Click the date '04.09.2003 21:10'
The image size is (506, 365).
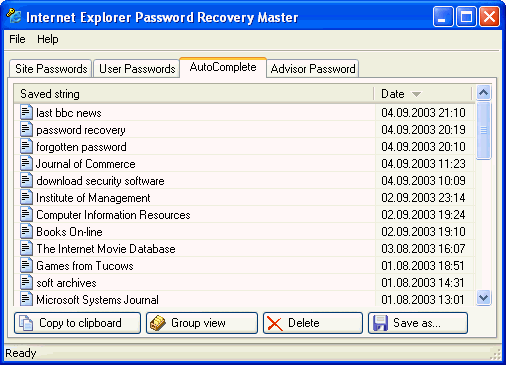pos(423,113)
